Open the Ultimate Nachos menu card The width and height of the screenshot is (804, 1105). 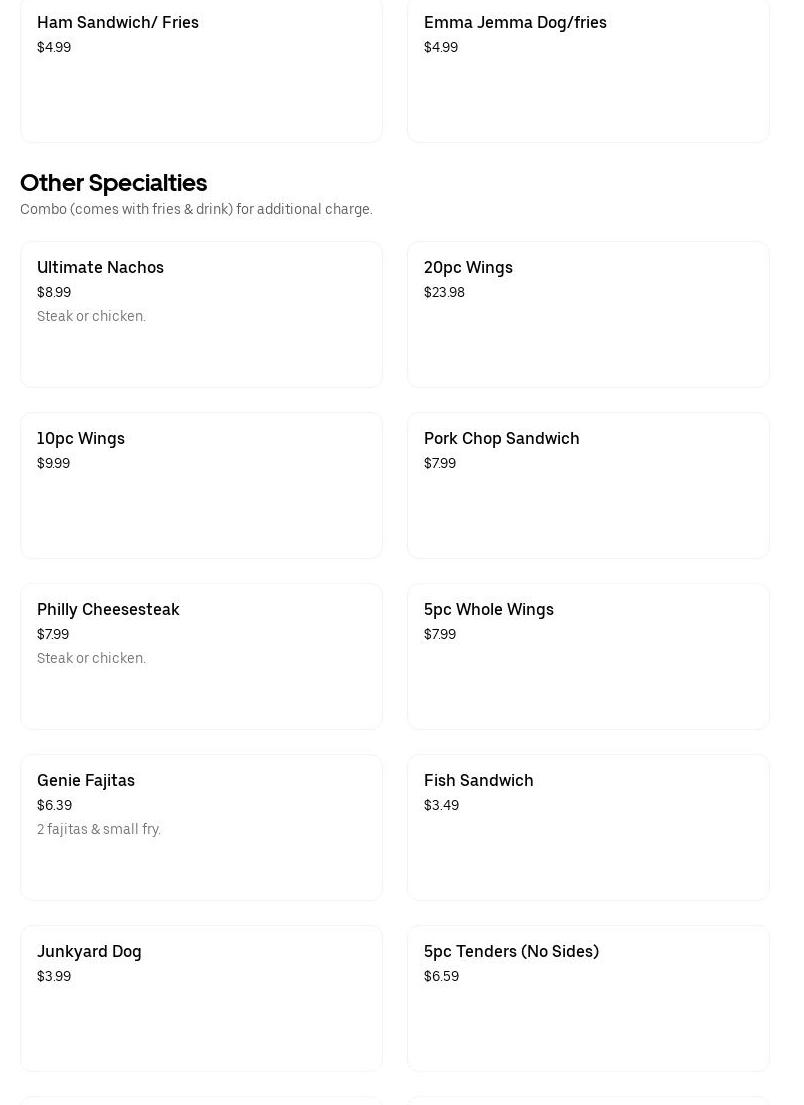pyautogui.click(x=201, y=314)
